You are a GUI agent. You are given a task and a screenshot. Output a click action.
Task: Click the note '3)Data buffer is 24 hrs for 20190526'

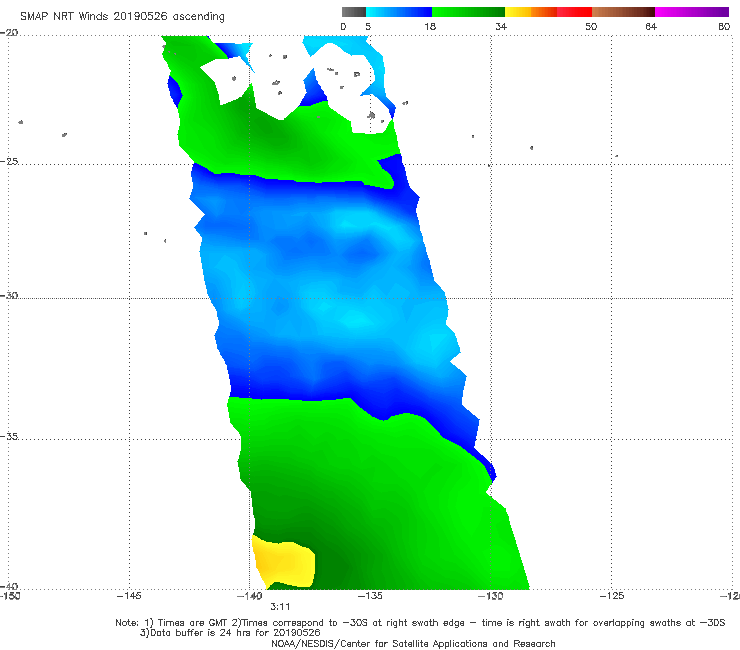(x=230, y=633)
